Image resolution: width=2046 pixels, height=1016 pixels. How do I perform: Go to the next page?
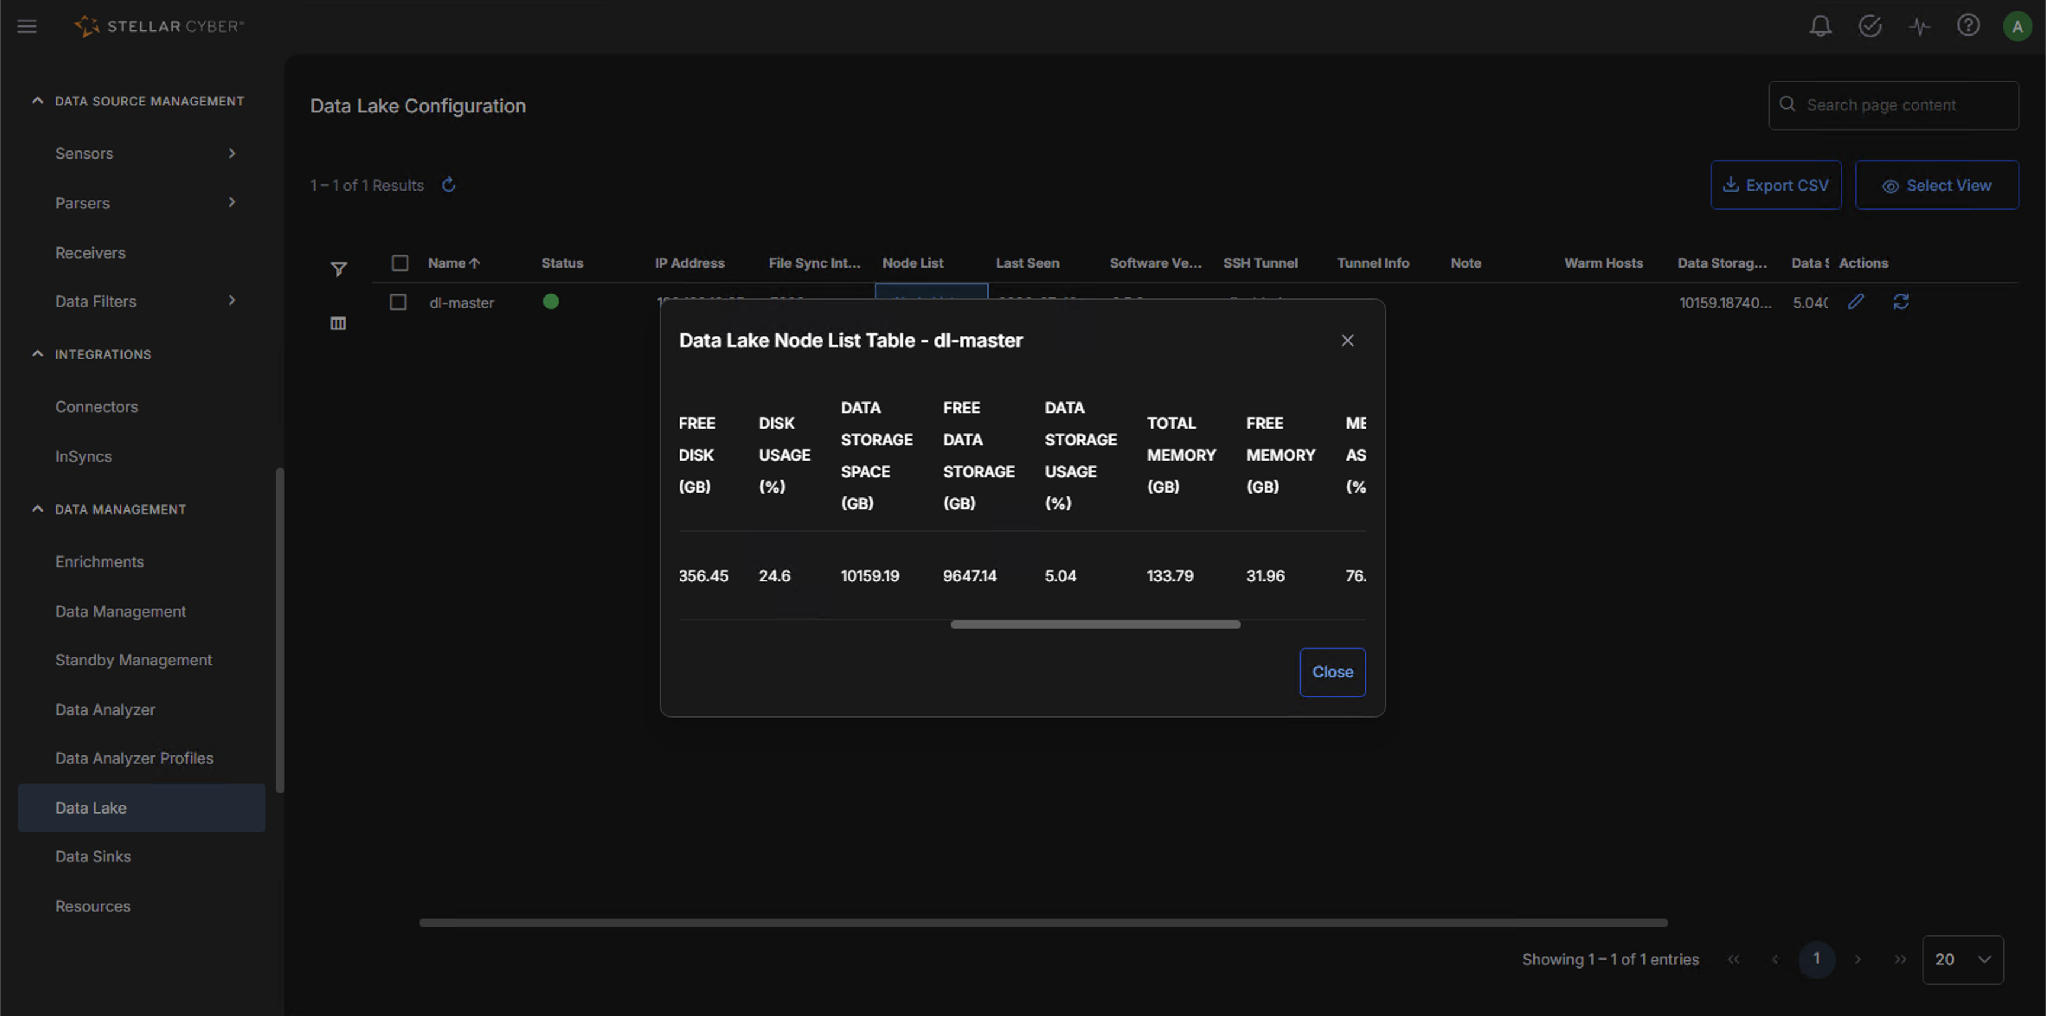pos(1858,960)
